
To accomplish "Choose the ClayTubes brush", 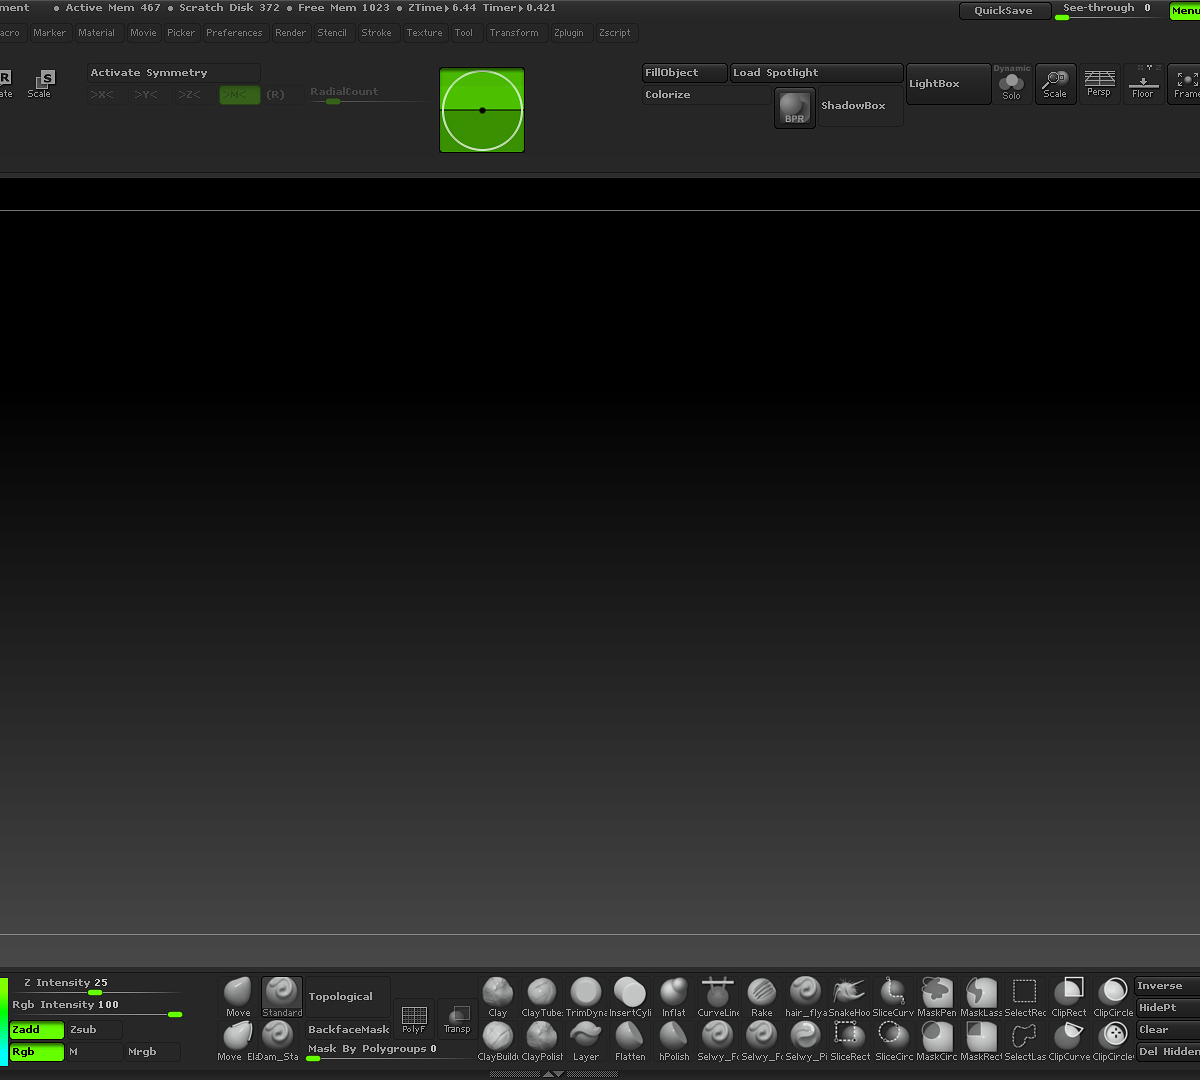I will pos(542,997).
